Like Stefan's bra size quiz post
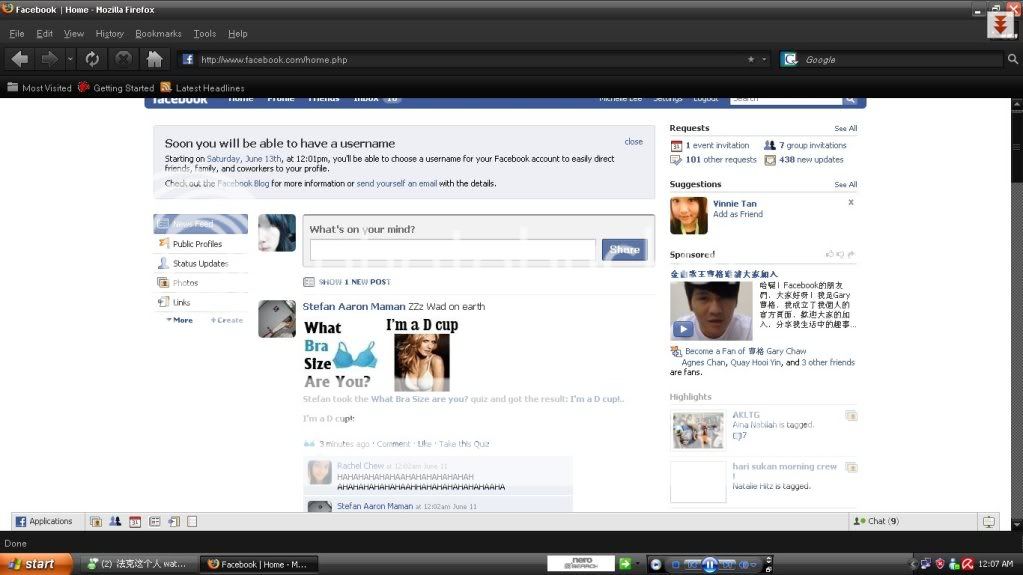The image size is (1023, 575). [x=425, y=444]
